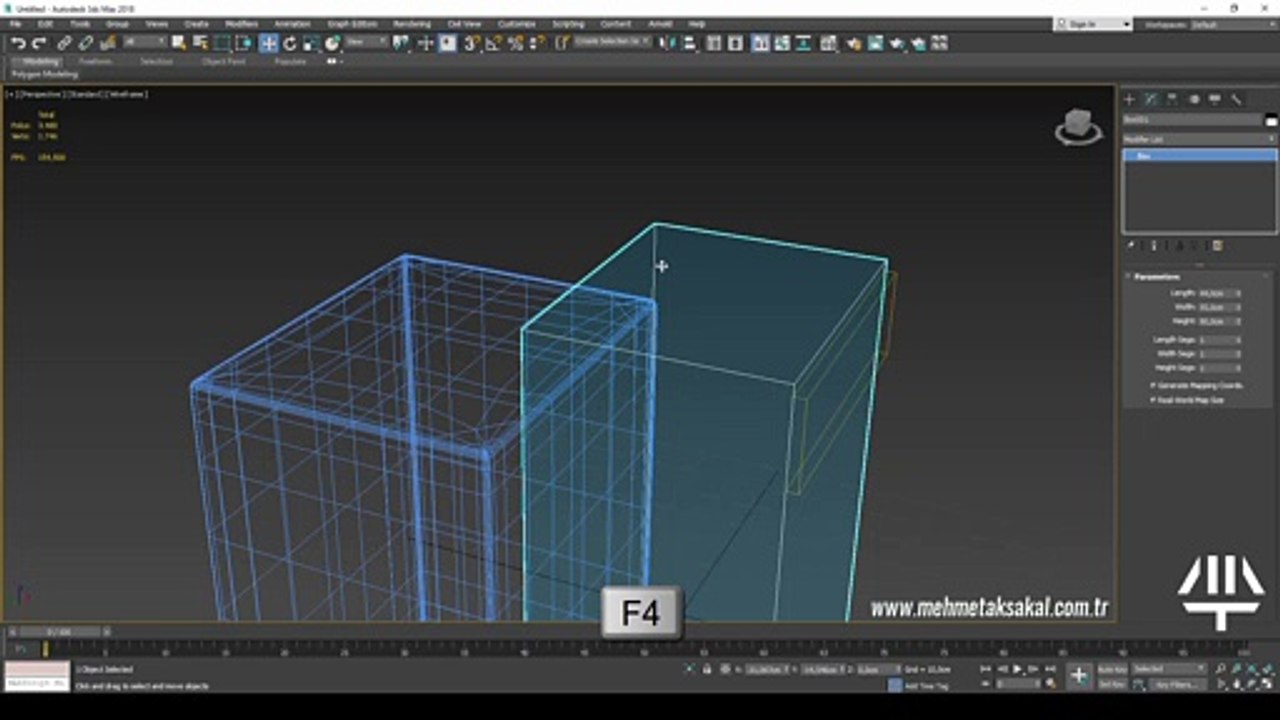The width and height of the screenshot is (1280, 720).
Task: Click the Mirror tool icon
Action: (669, 43)
